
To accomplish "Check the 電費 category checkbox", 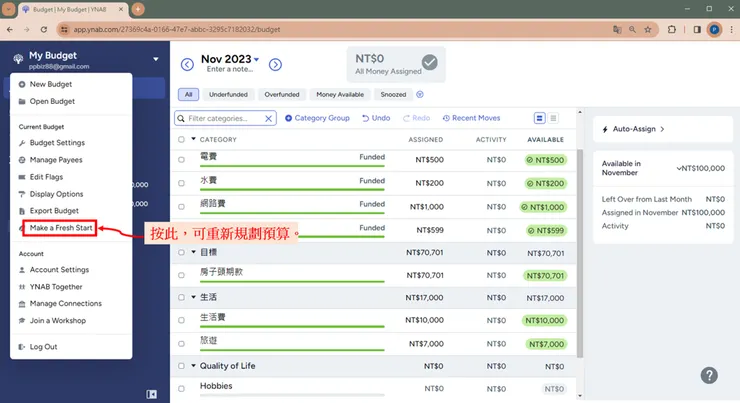I will pos(181,160).
